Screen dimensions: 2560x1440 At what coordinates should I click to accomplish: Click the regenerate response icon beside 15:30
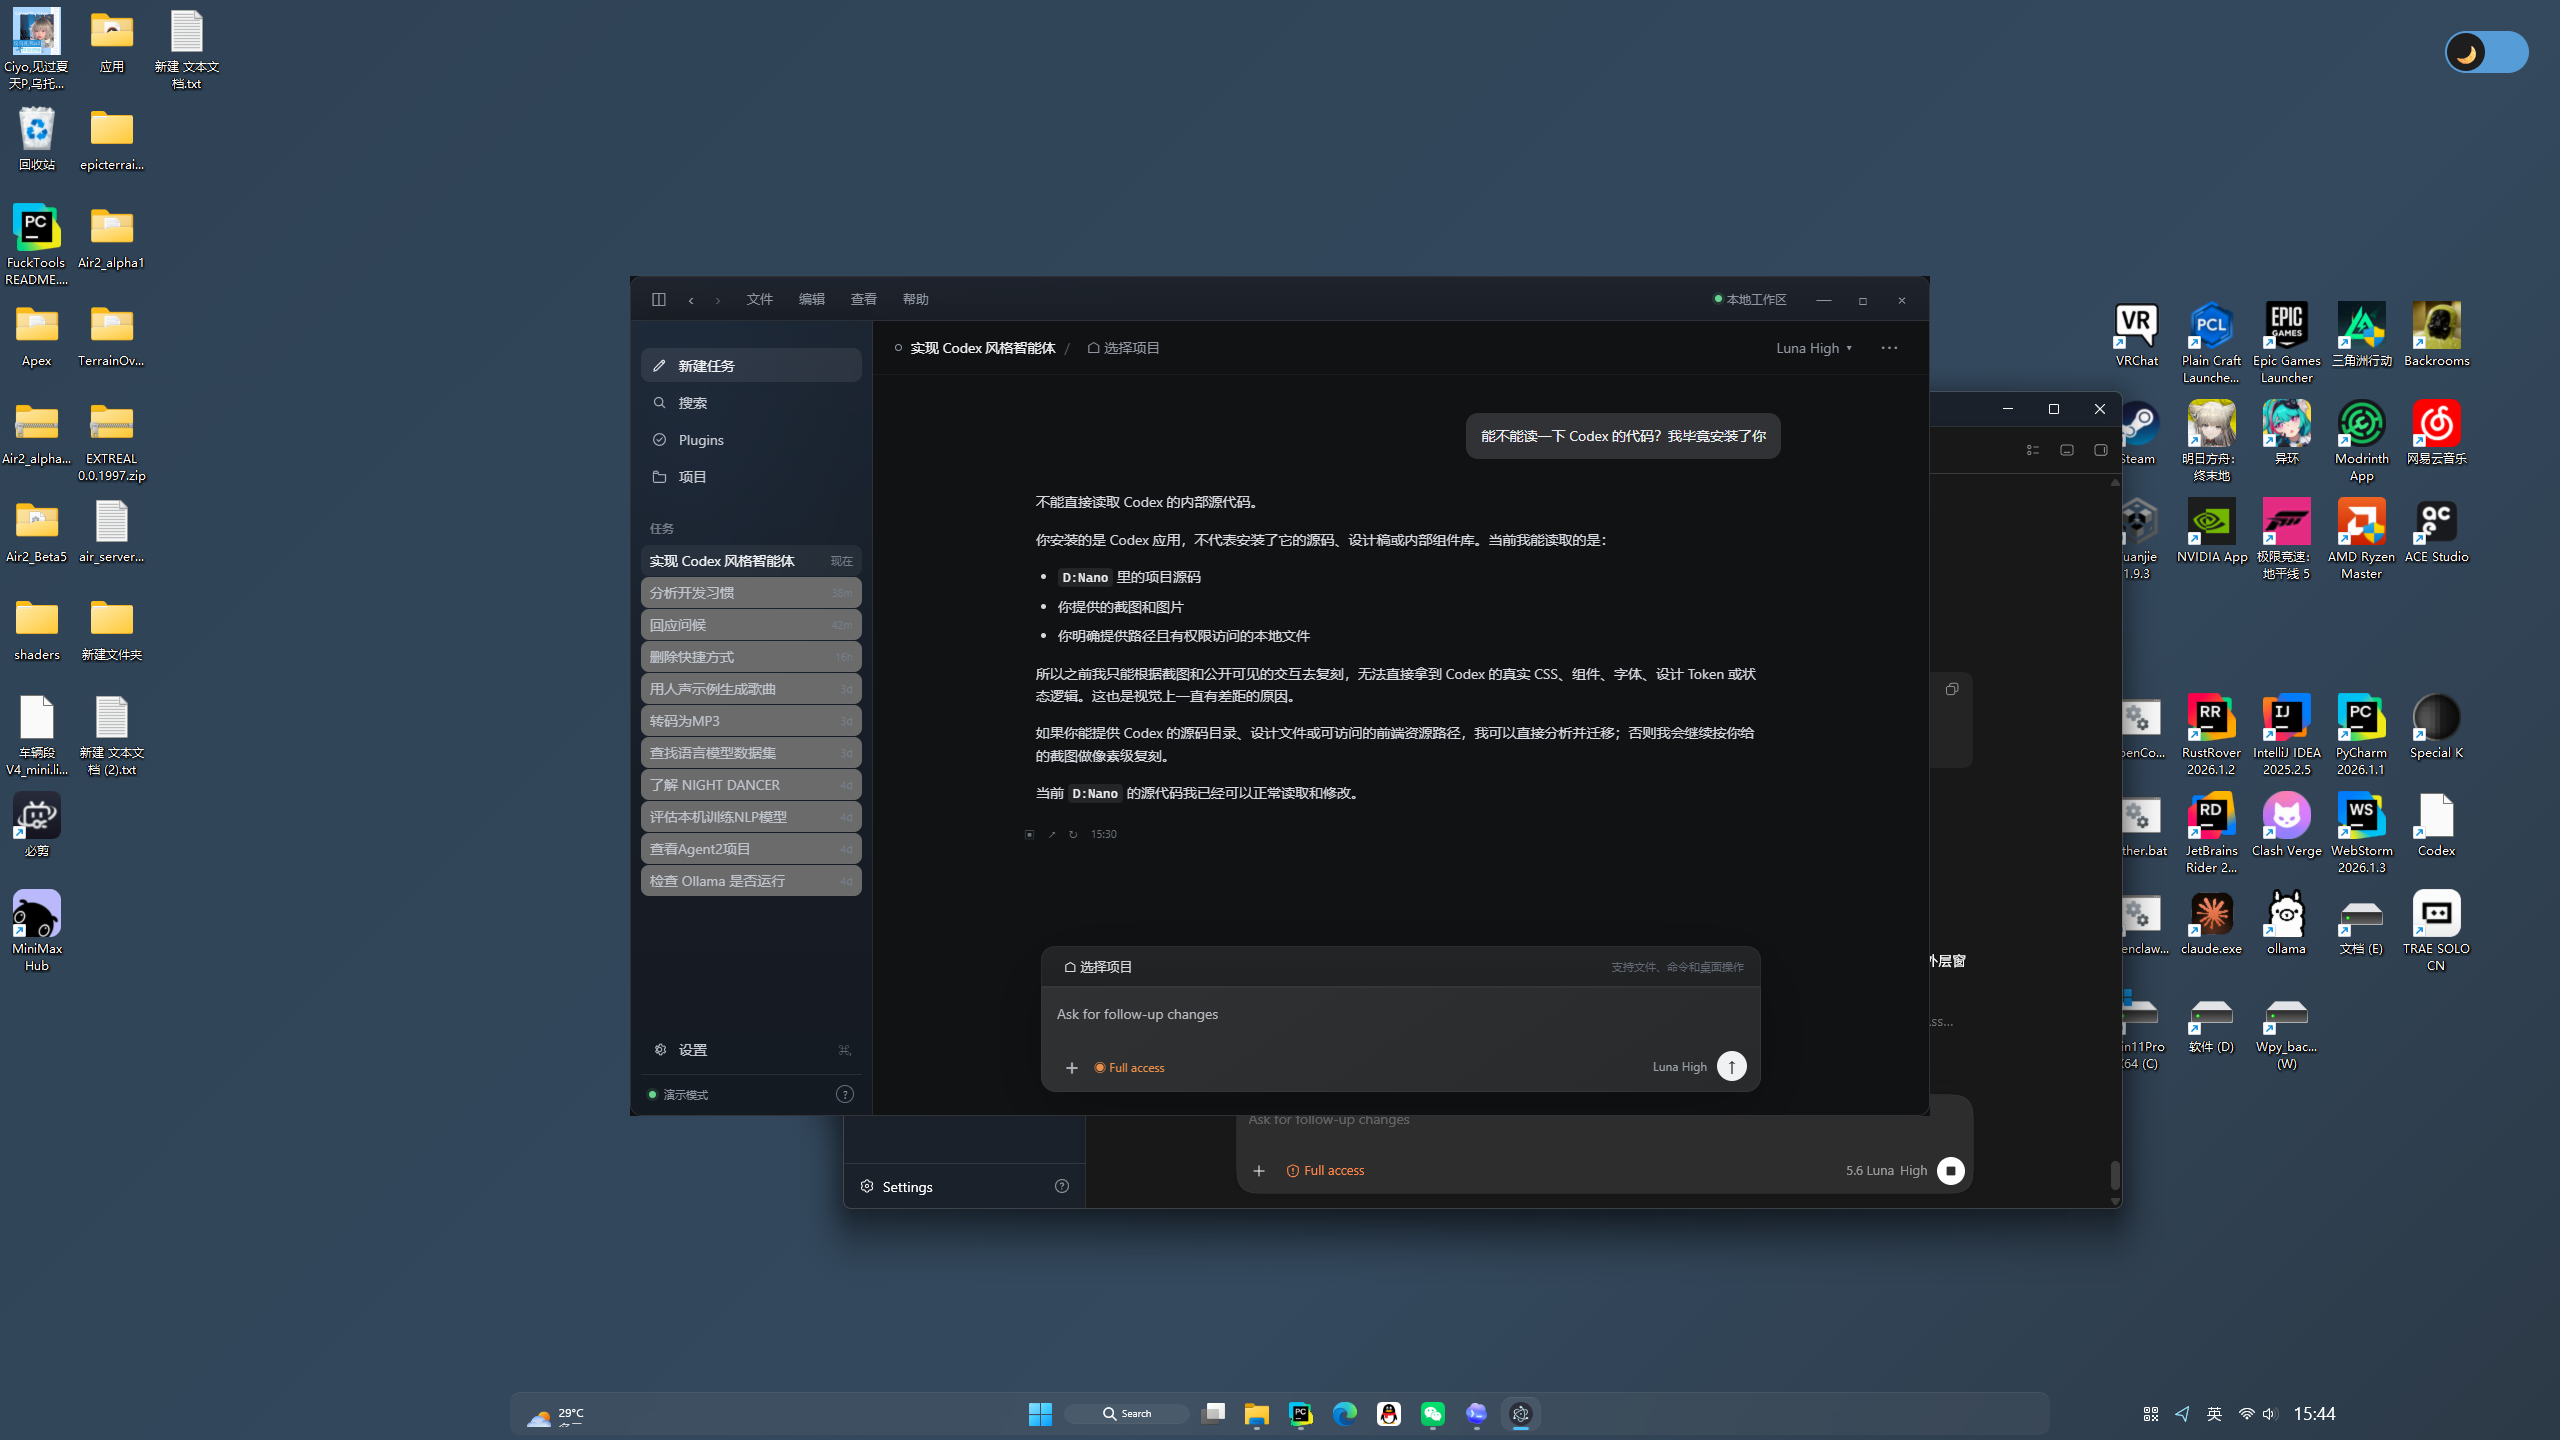pyautogui.click(x=1073, y=834)
